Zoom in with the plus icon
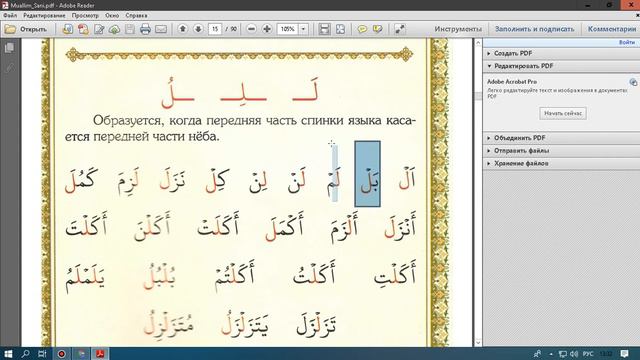This screenshot has width=640, height=360. pyautogui.click(x=267, y=29)
